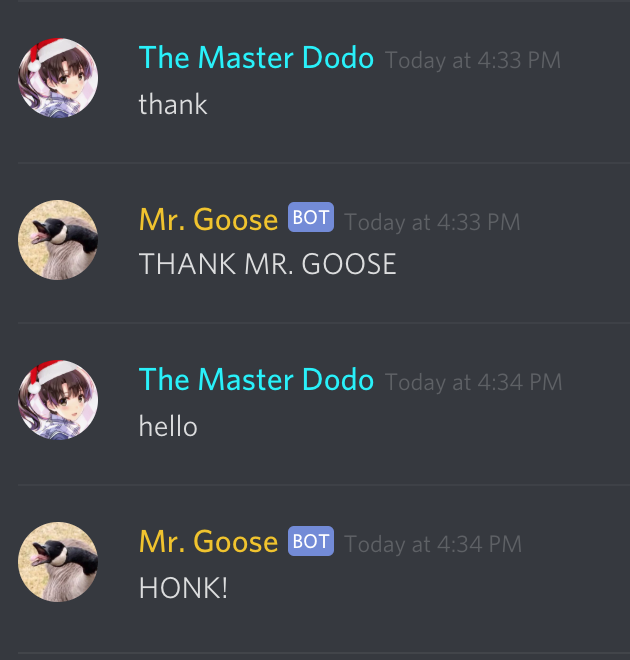Open The Master Dodo's avatar beside "hello"
Screen dimensions: 630x660
[58, 400]
